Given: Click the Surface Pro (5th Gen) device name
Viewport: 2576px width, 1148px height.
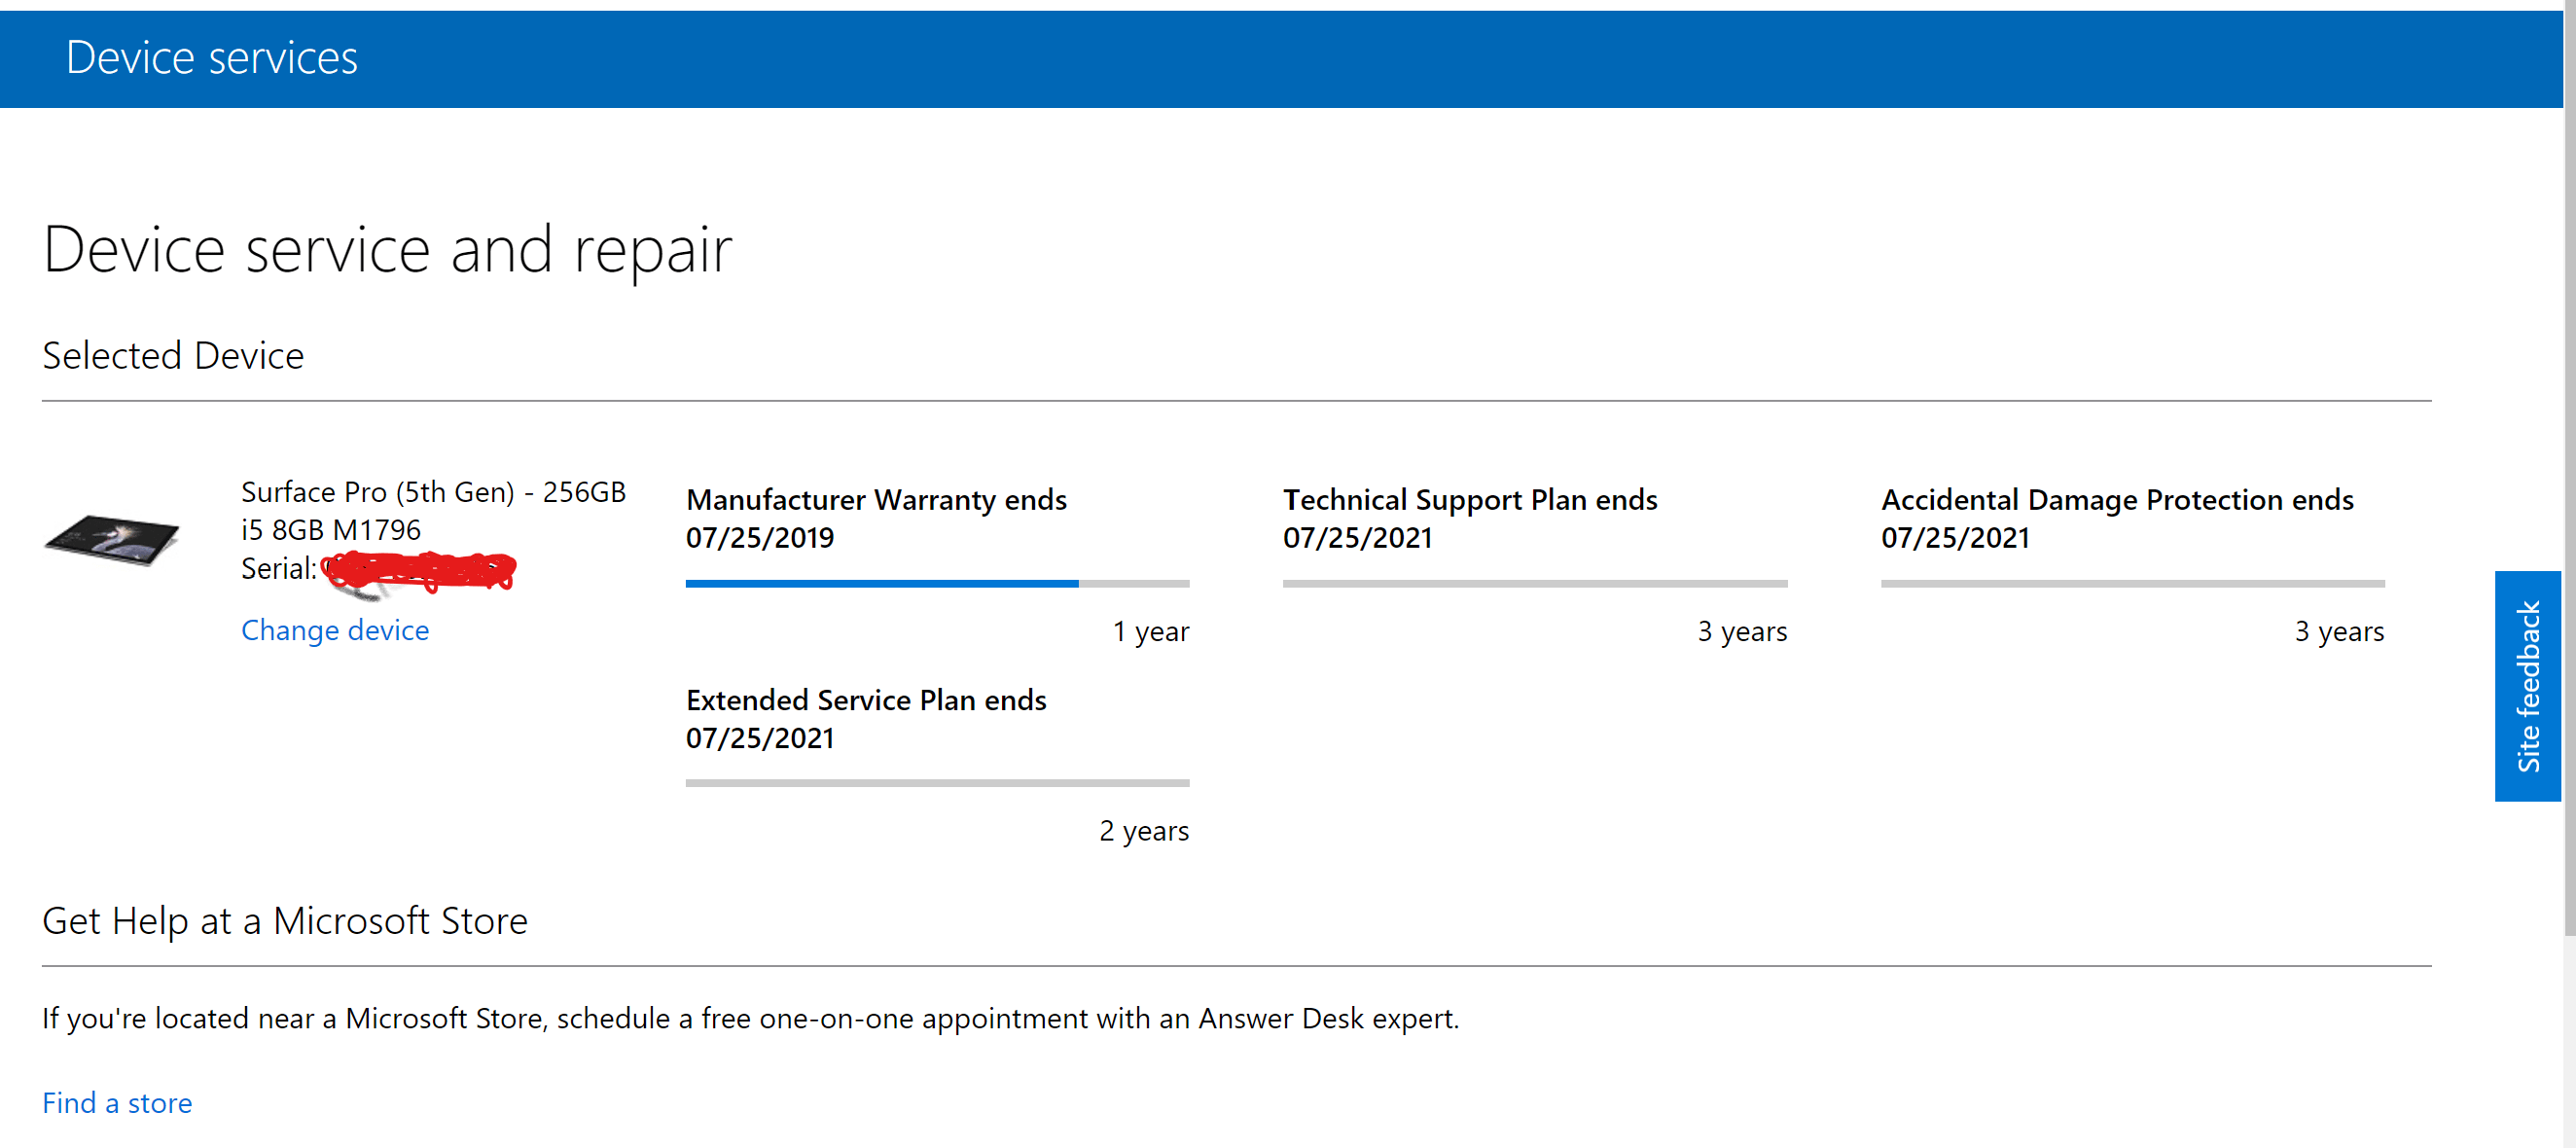Looking at the screenshot, I should [x=432, y=491].
